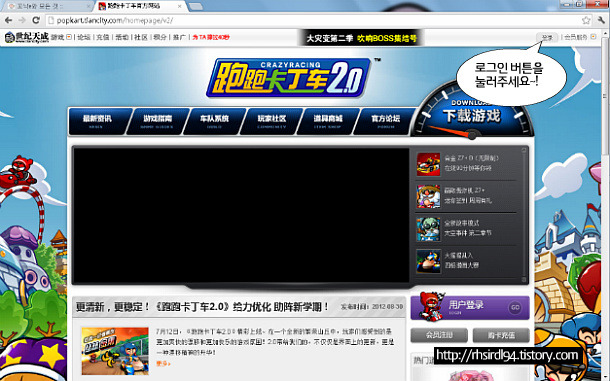The width and height of the screenshot is (610, 381).
Task: Click the news article thumbnail image
Action: point(115,351)
